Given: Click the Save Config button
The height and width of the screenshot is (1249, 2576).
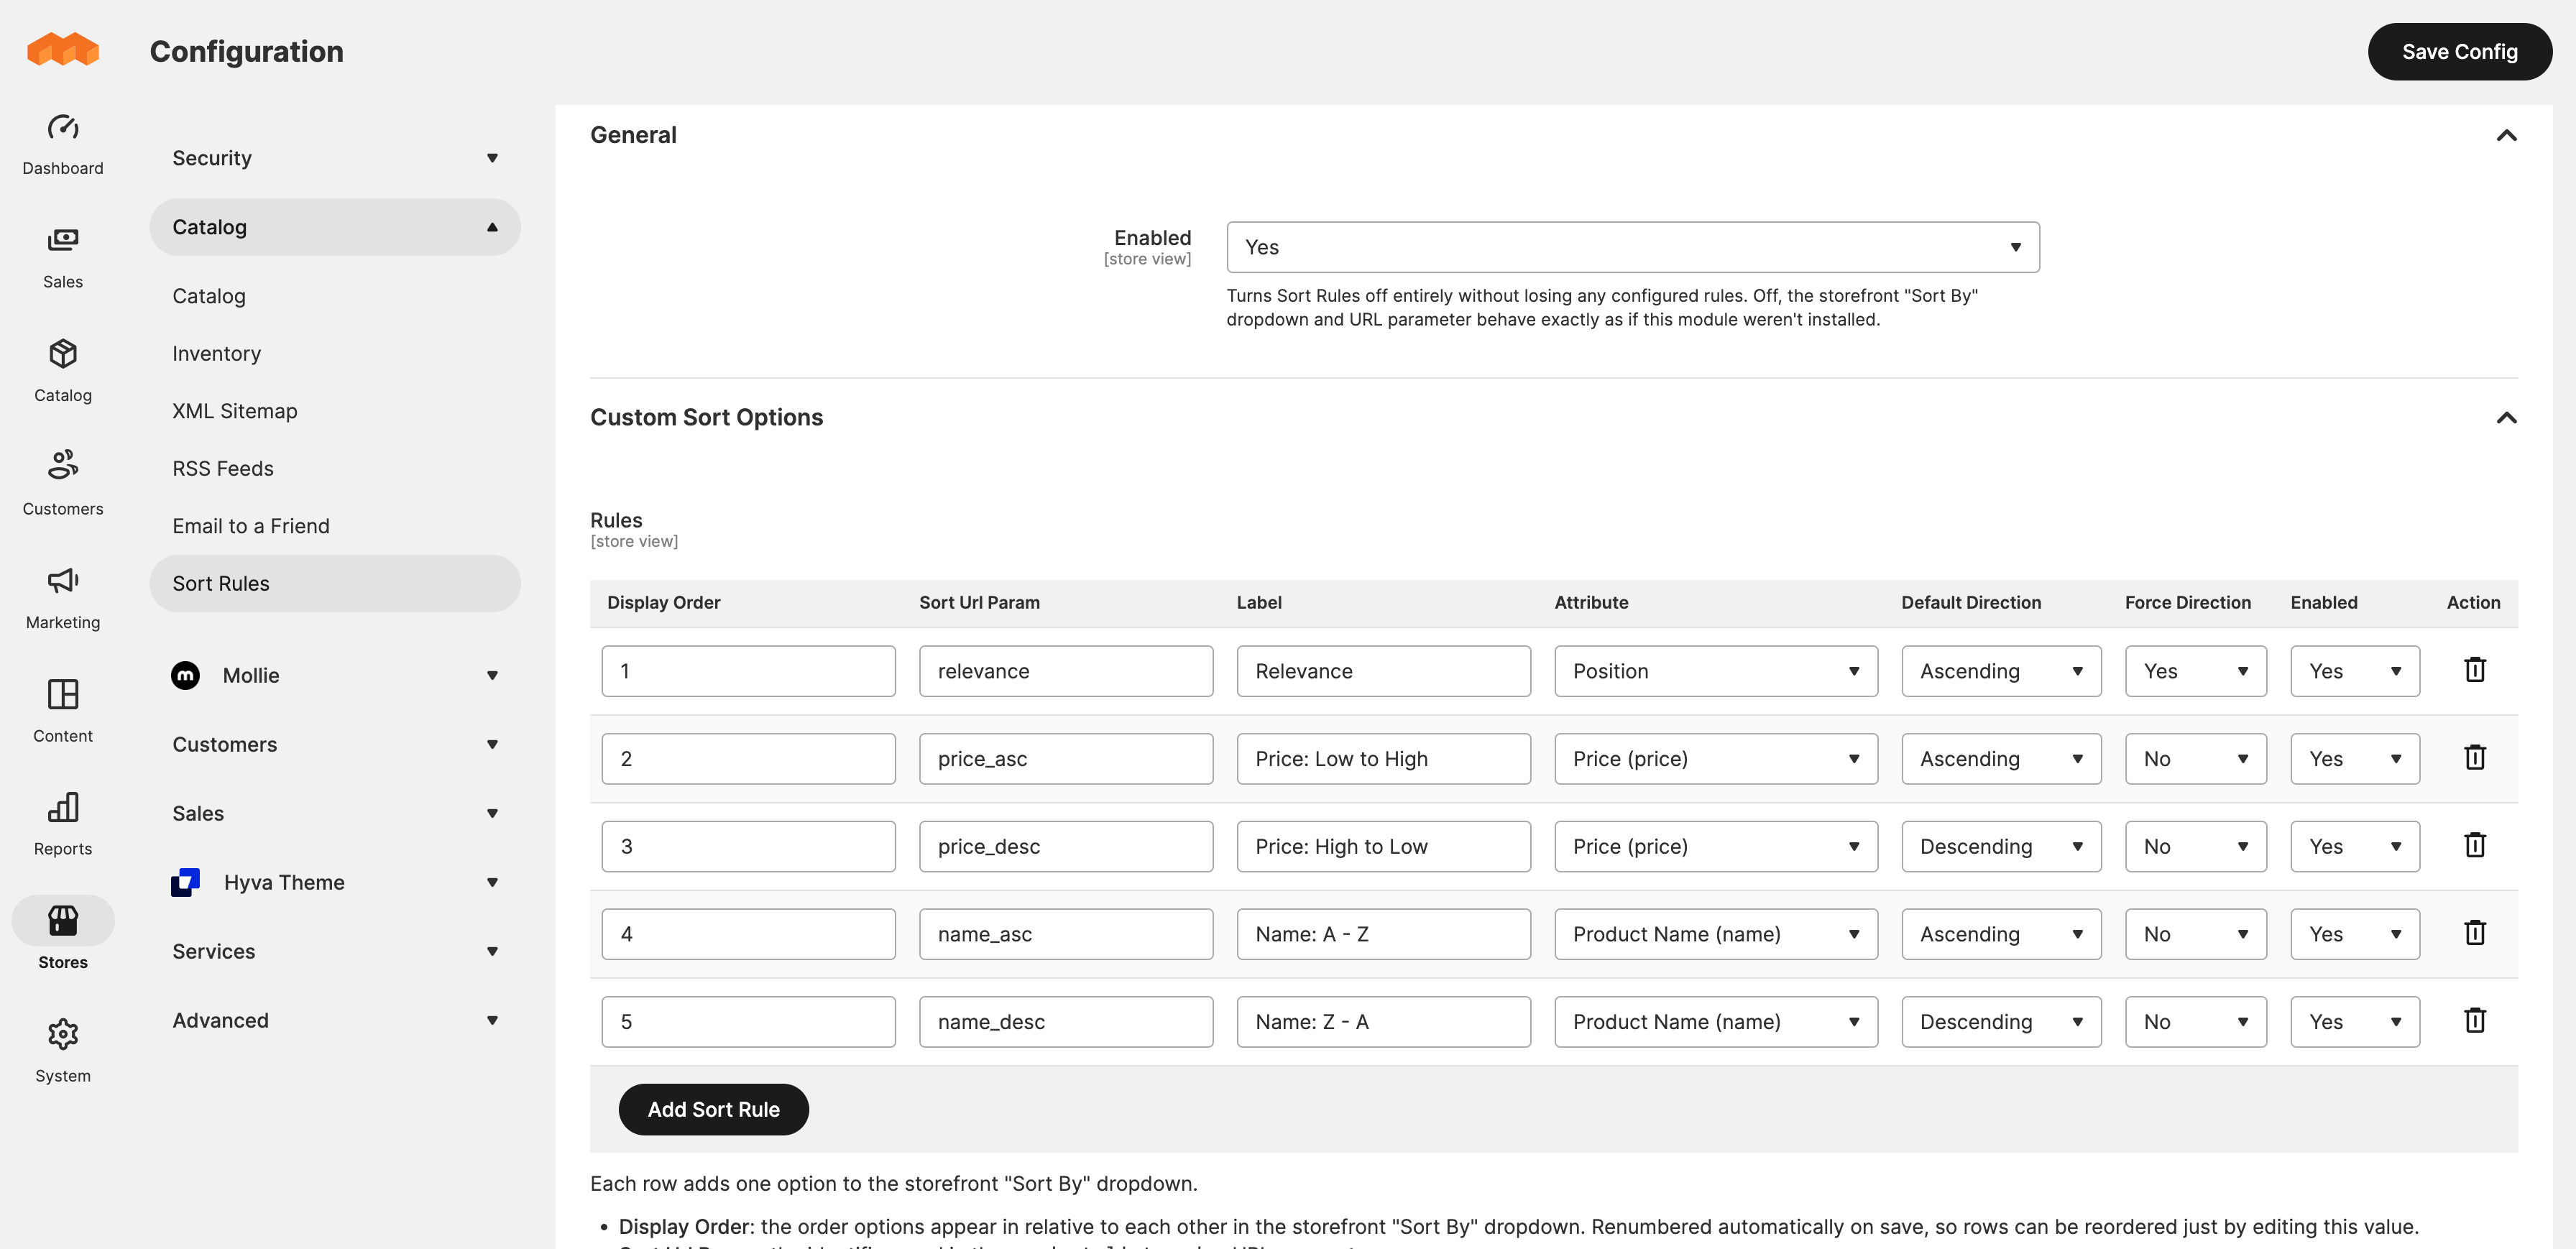Looking at the screenshot, I should pyautogui.click(x=2459, y=52).
